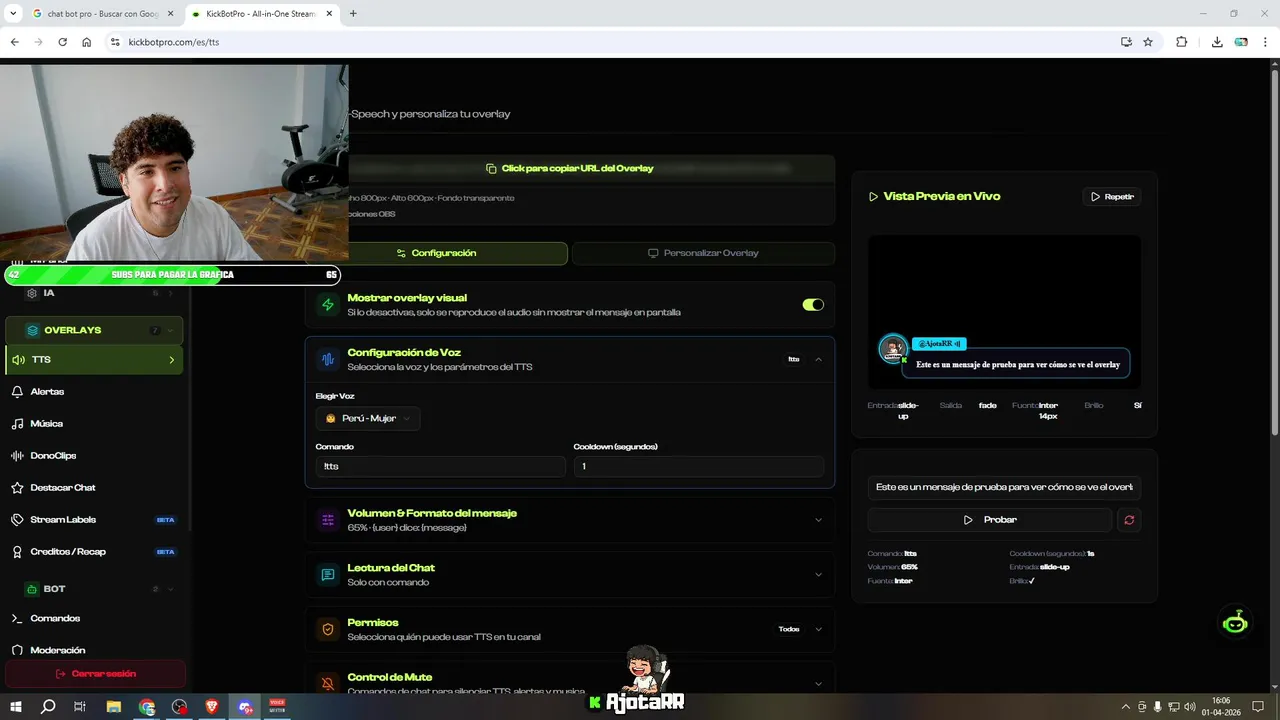Click the Comandos terminal icon
Viewport: 1280px width, 720px height.
(x=17, y=619)
